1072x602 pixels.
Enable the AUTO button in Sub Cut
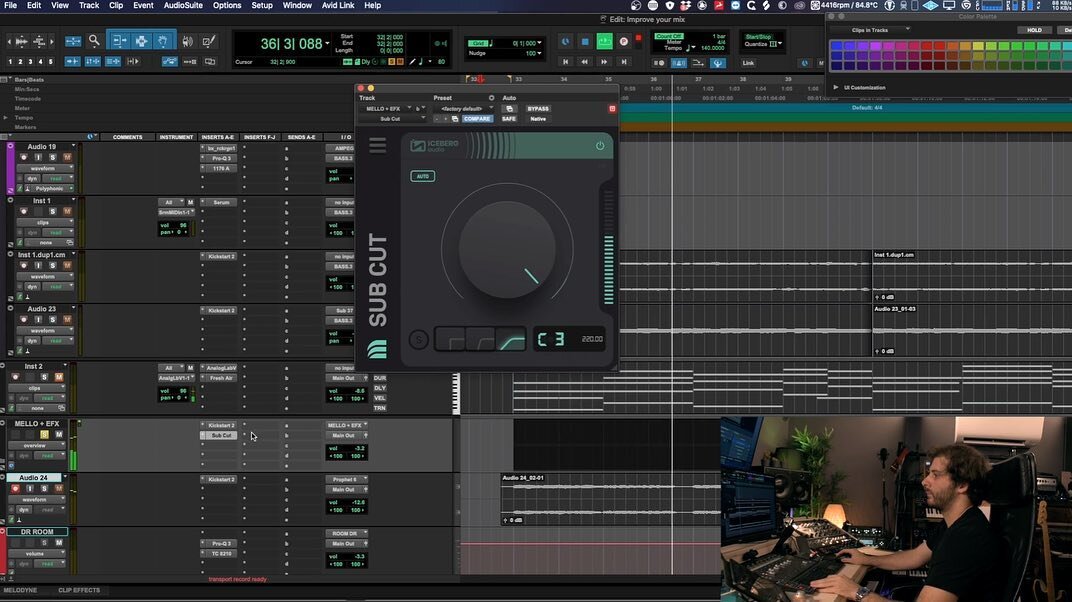(423, 176)
